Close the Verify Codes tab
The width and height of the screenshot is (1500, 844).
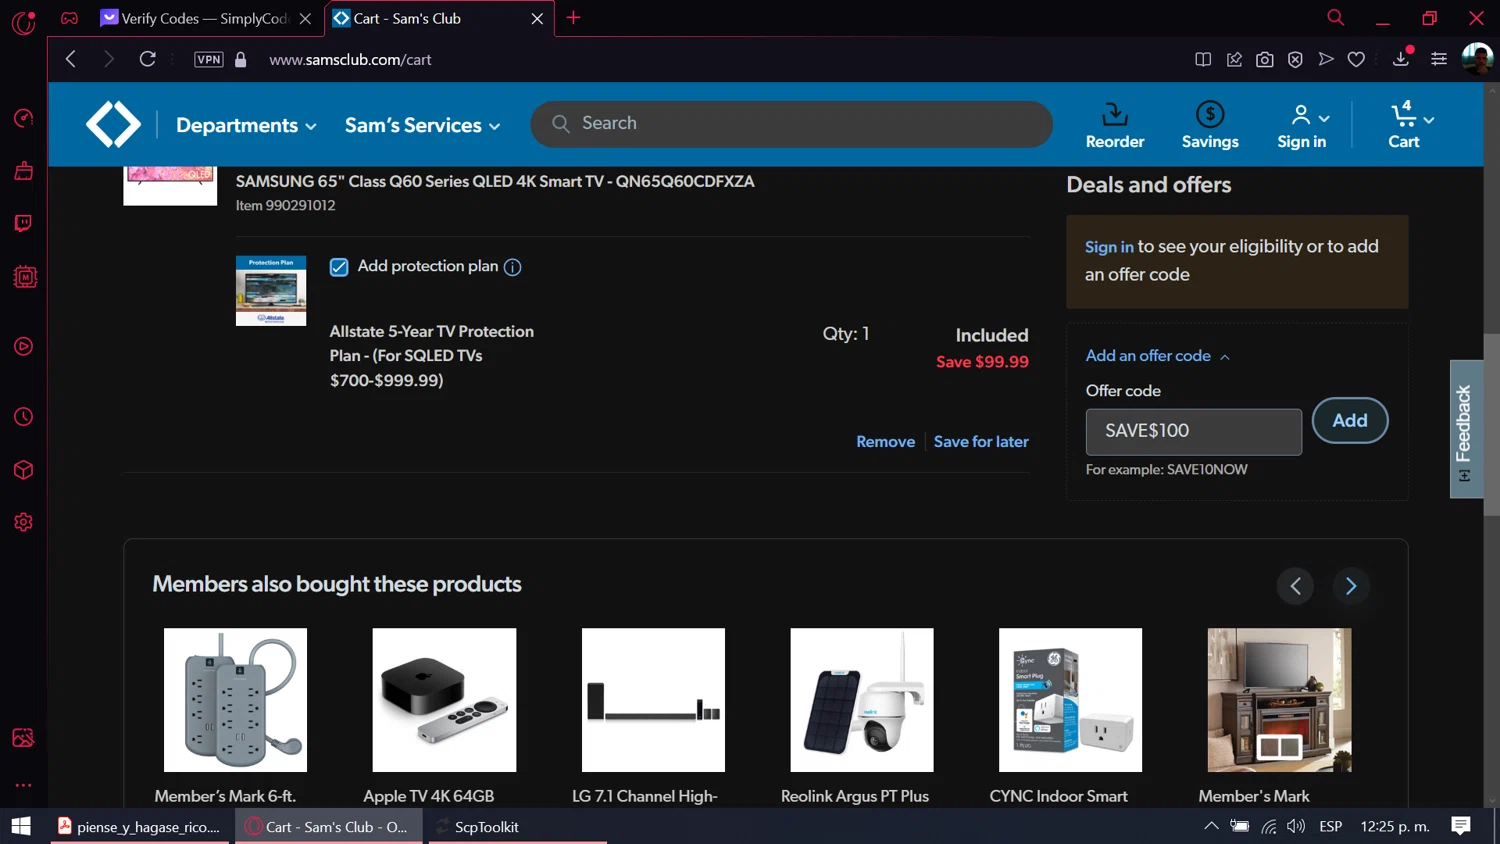click(305, 18)
